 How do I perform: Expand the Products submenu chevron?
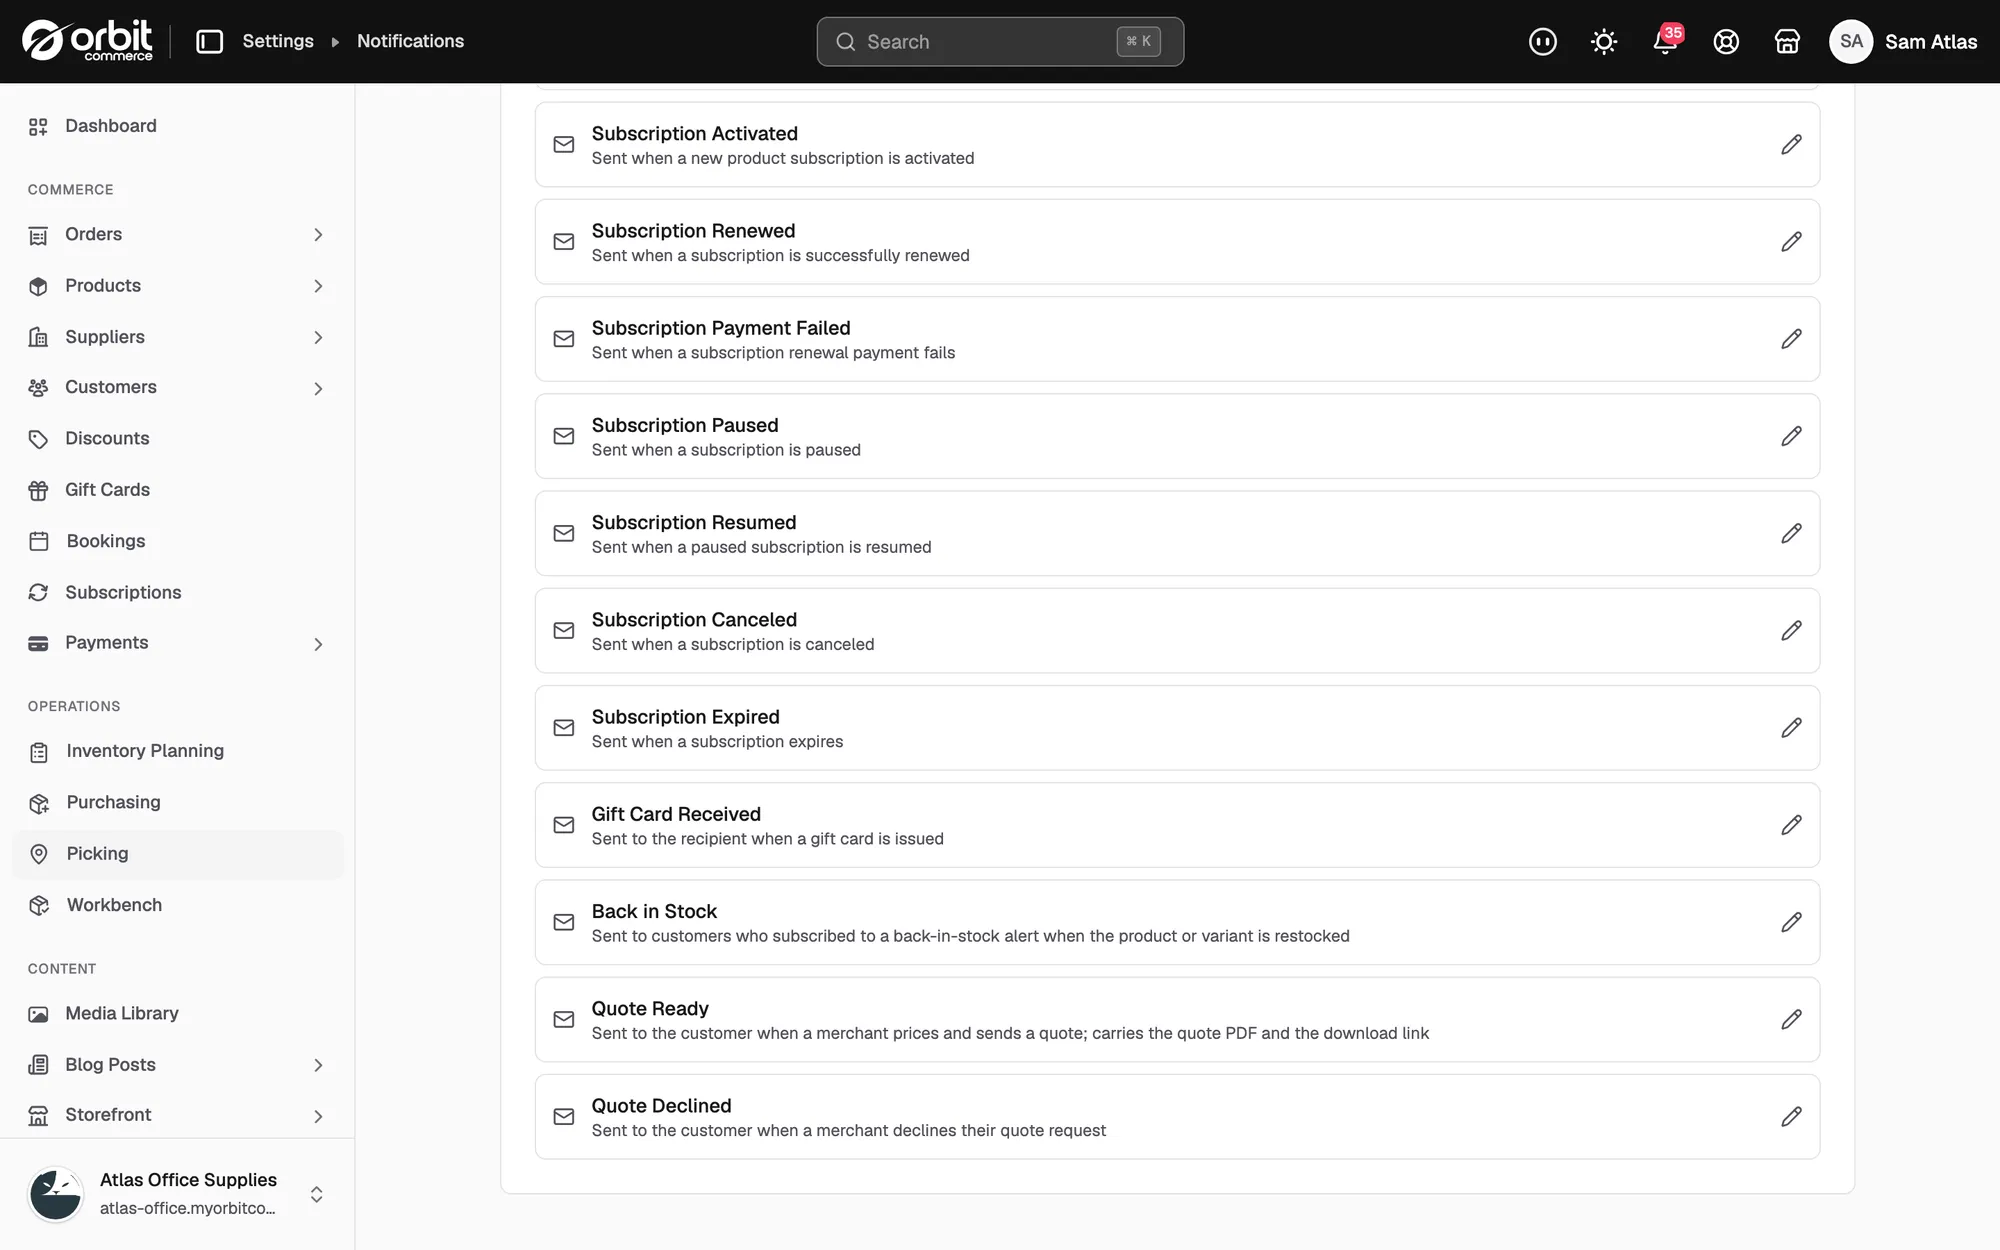[318, 286]
